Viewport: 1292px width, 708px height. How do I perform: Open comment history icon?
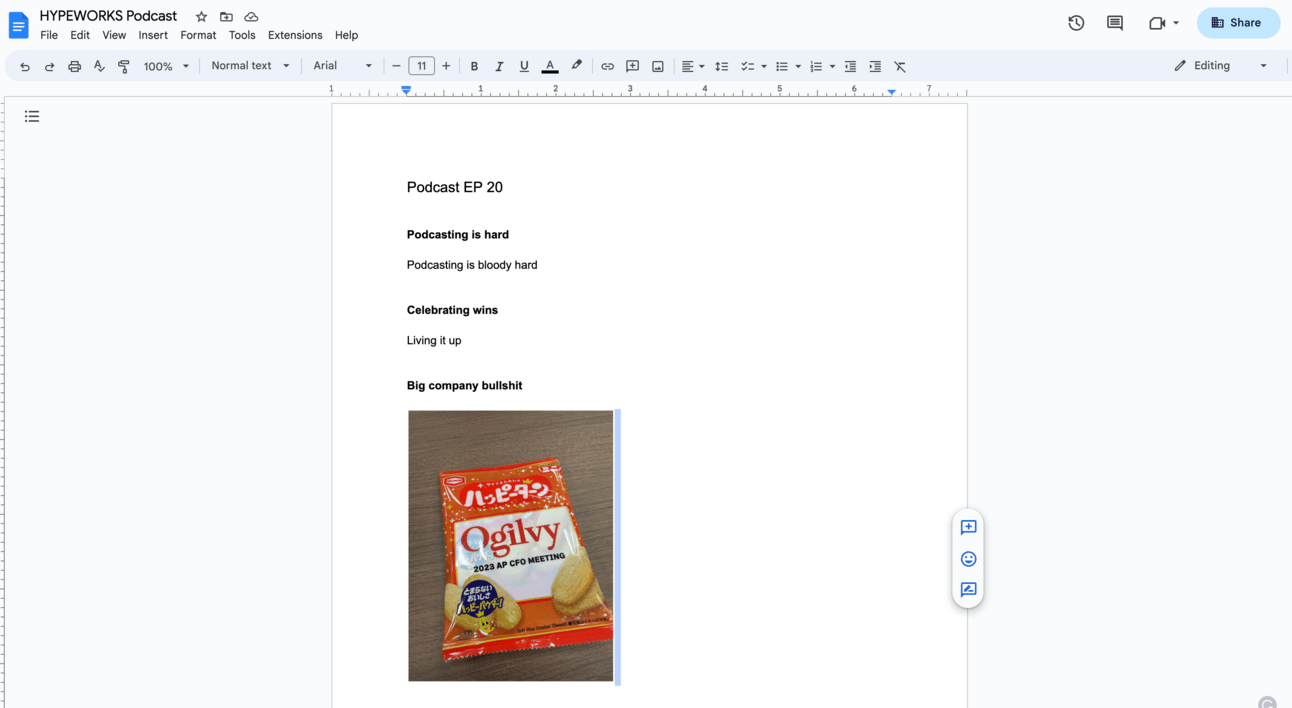click(1115, 23)
